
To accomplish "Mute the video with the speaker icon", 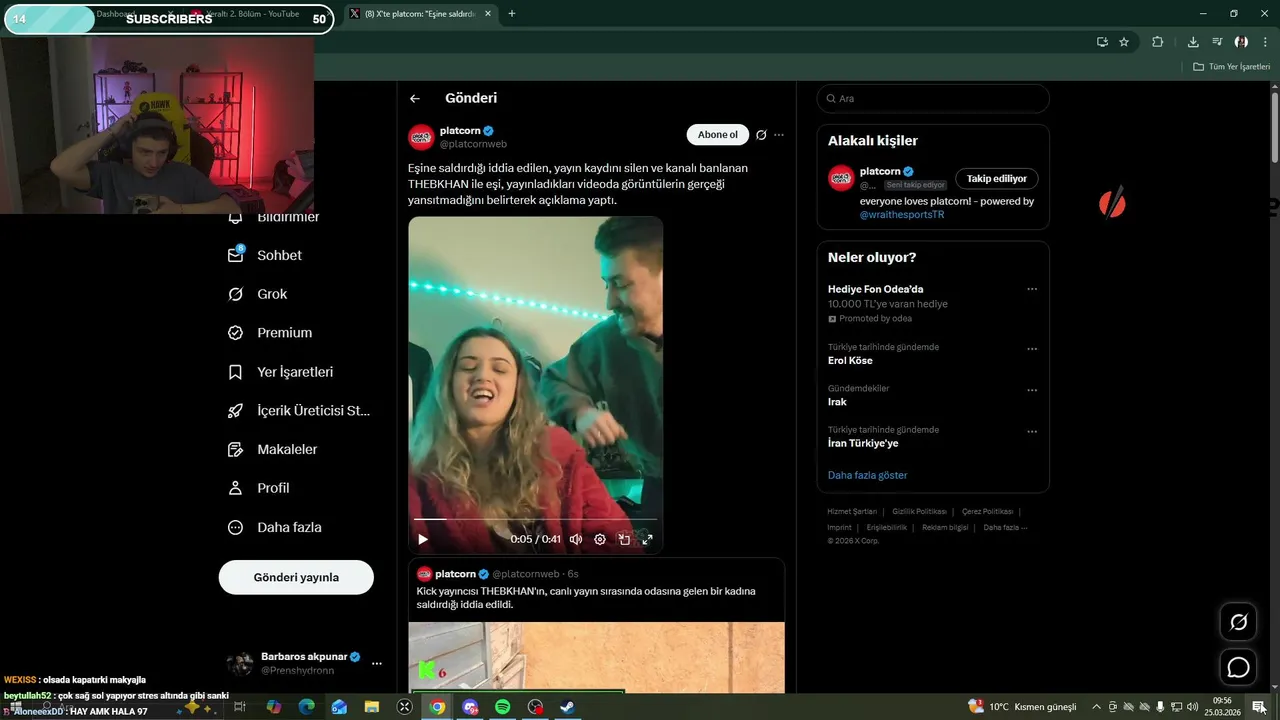I will pos(576,539).
